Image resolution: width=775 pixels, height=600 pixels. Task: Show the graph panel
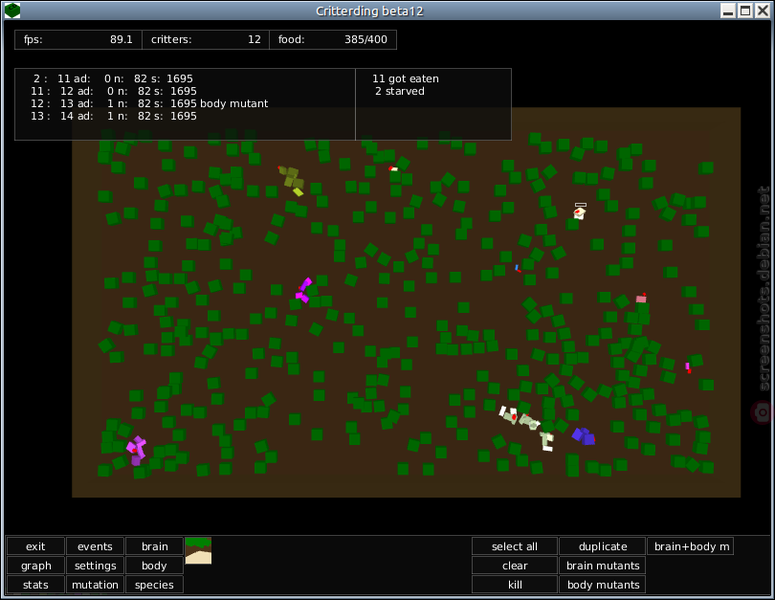click(36, 565)
